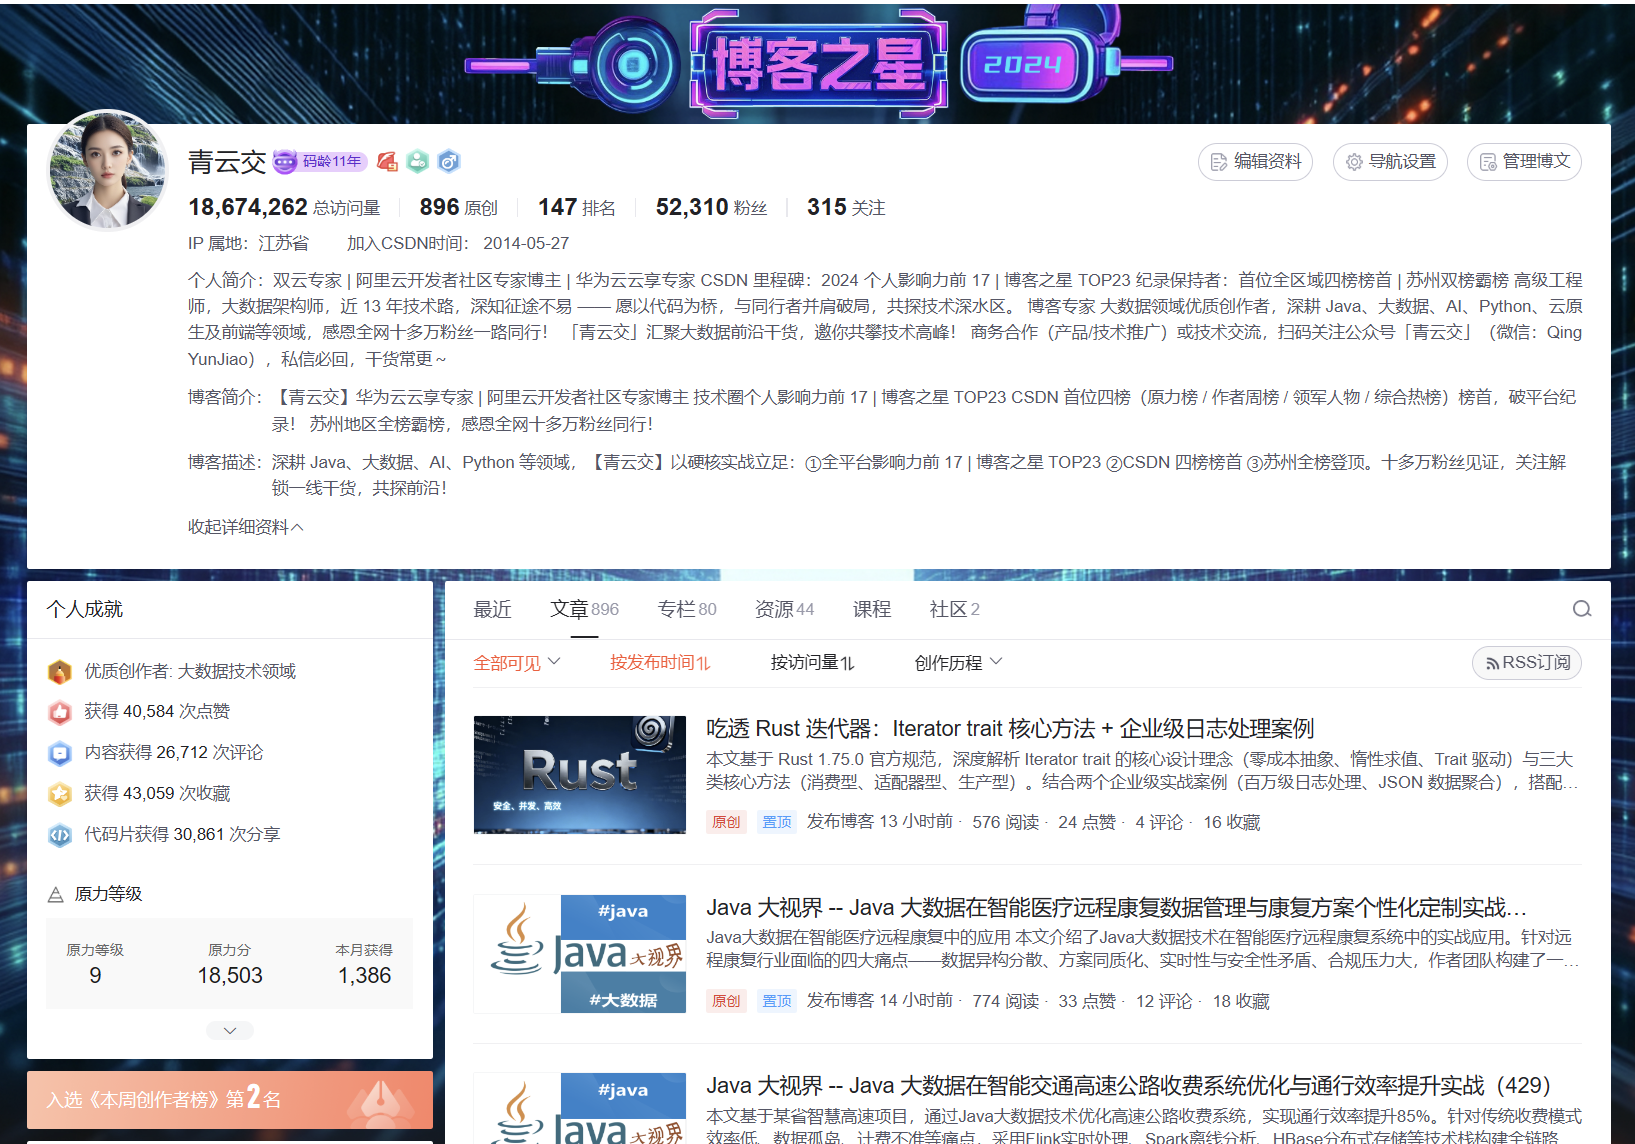Open the Rust article thumbnail
The image size is (1635, 1144).
click(x=580, y=775)
